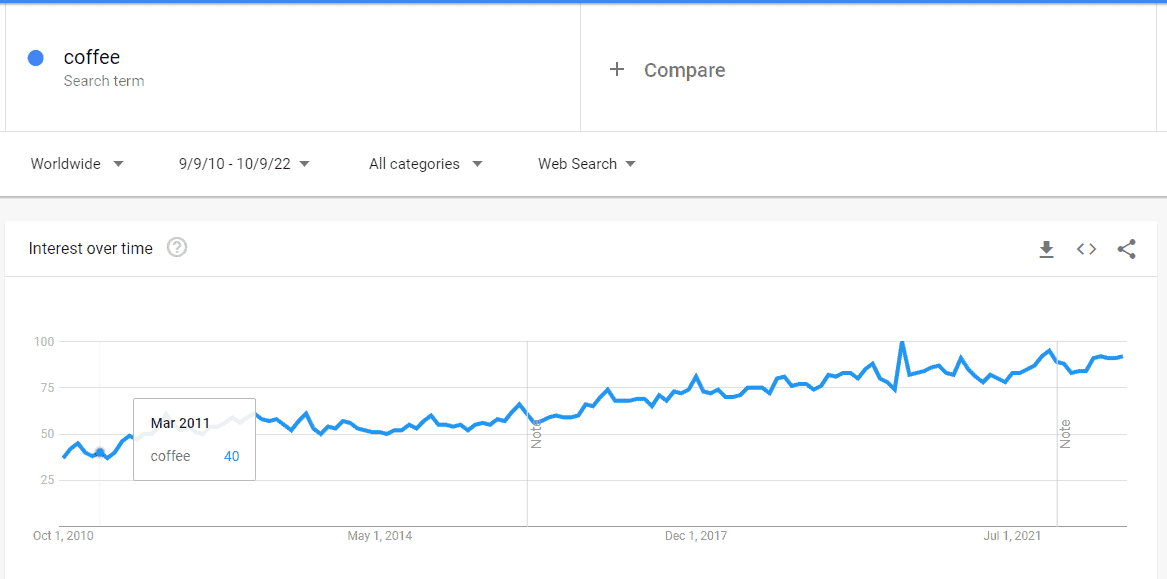Click the Note marker near Jul 2021

pyautogui.click(x=1065, y=434)
